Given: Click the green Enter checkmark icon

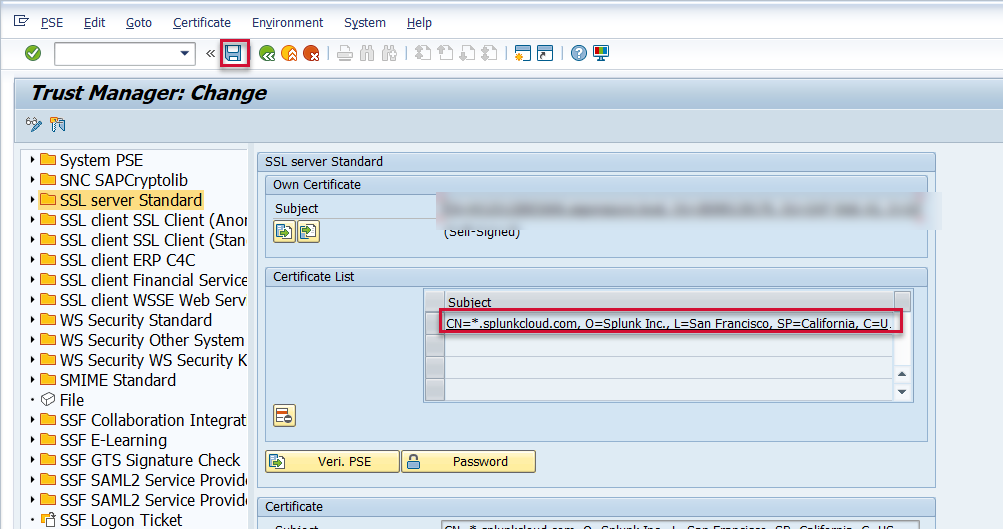Looking at the screenshot, I should [x=33, y=53].
